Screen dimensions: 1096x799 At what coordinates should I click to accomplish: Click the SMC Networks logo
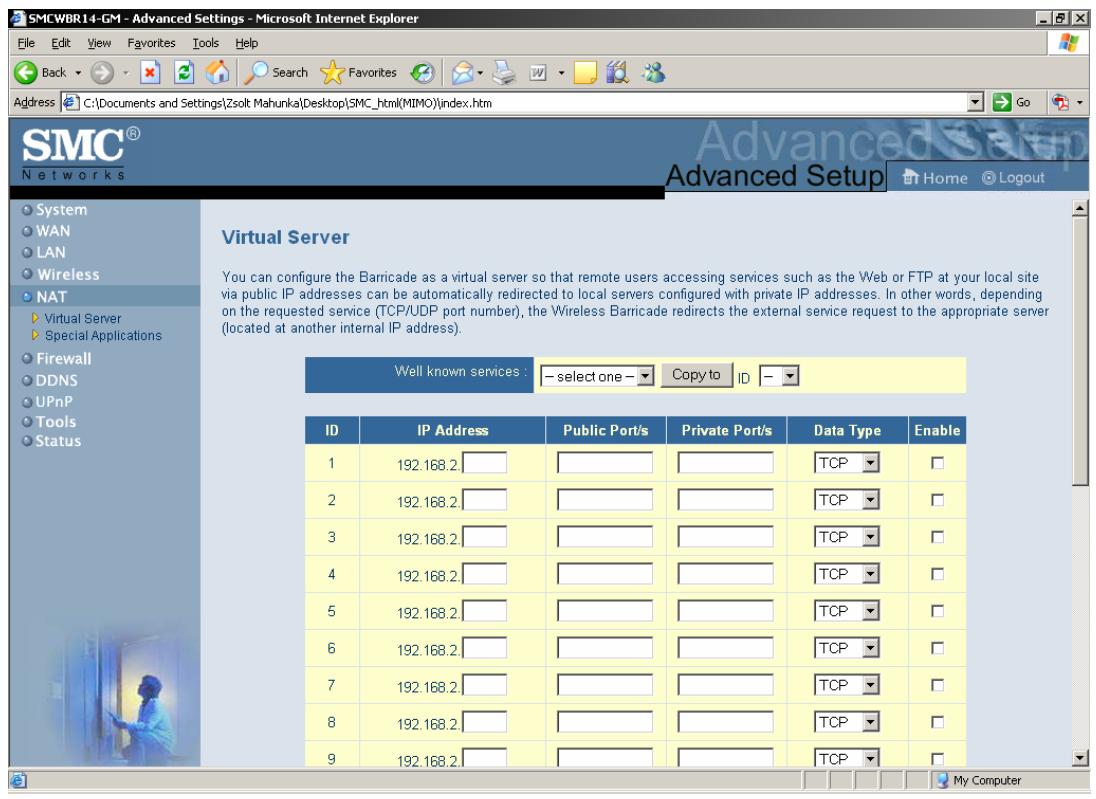(x=80, y=153)
